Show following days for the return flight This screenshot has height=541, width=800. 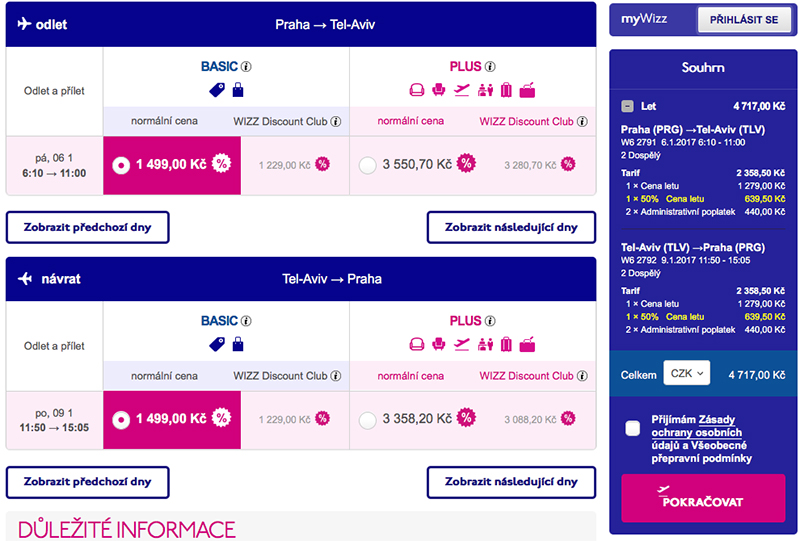click(x=511, y=481)
